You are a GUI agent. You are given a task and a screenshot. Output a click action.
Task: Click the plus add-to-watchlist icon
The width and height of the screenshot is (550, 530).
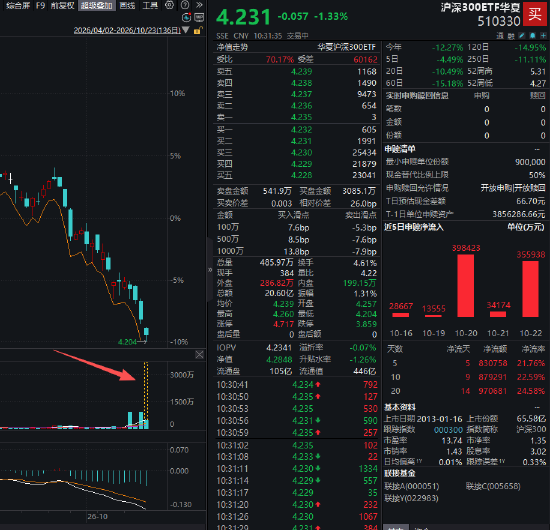pos(543,35)
